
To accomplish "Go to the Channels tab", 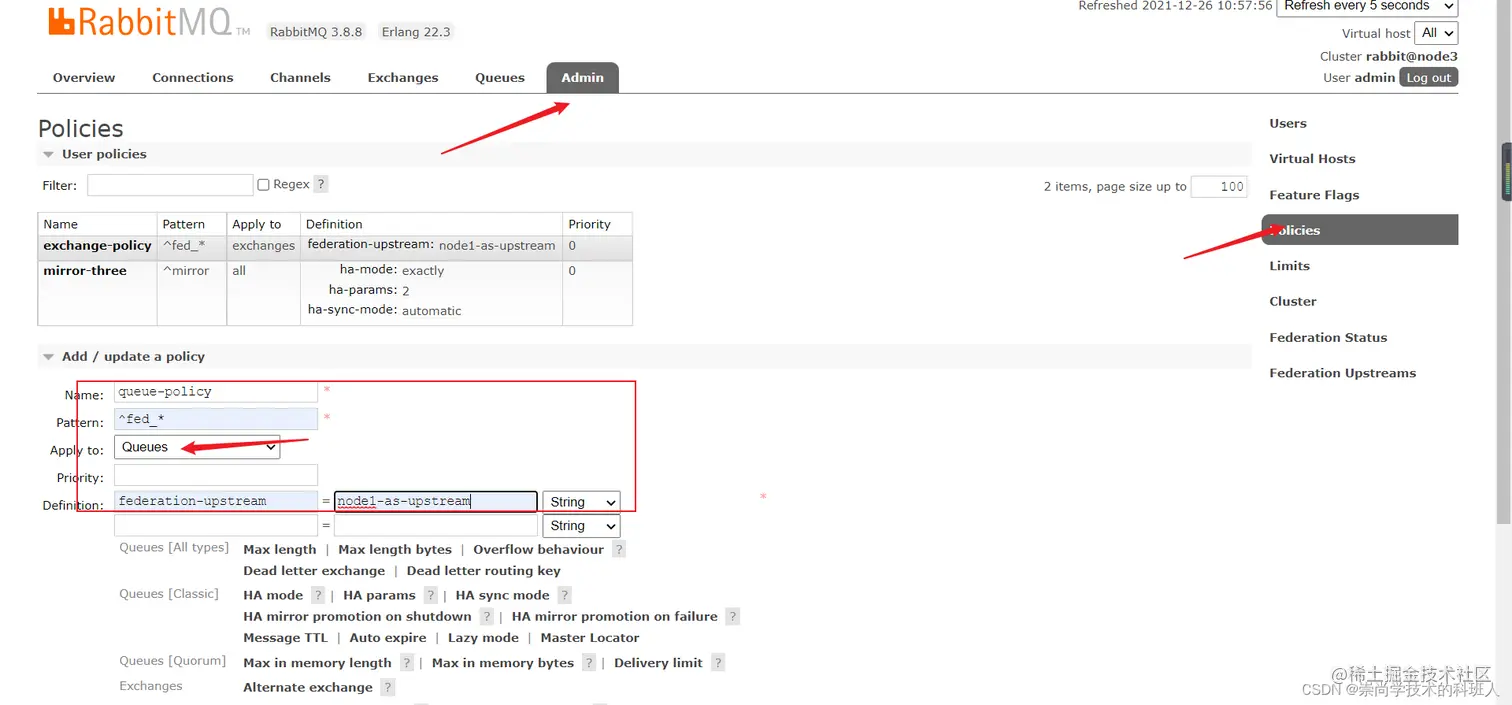I will point(300,77).
